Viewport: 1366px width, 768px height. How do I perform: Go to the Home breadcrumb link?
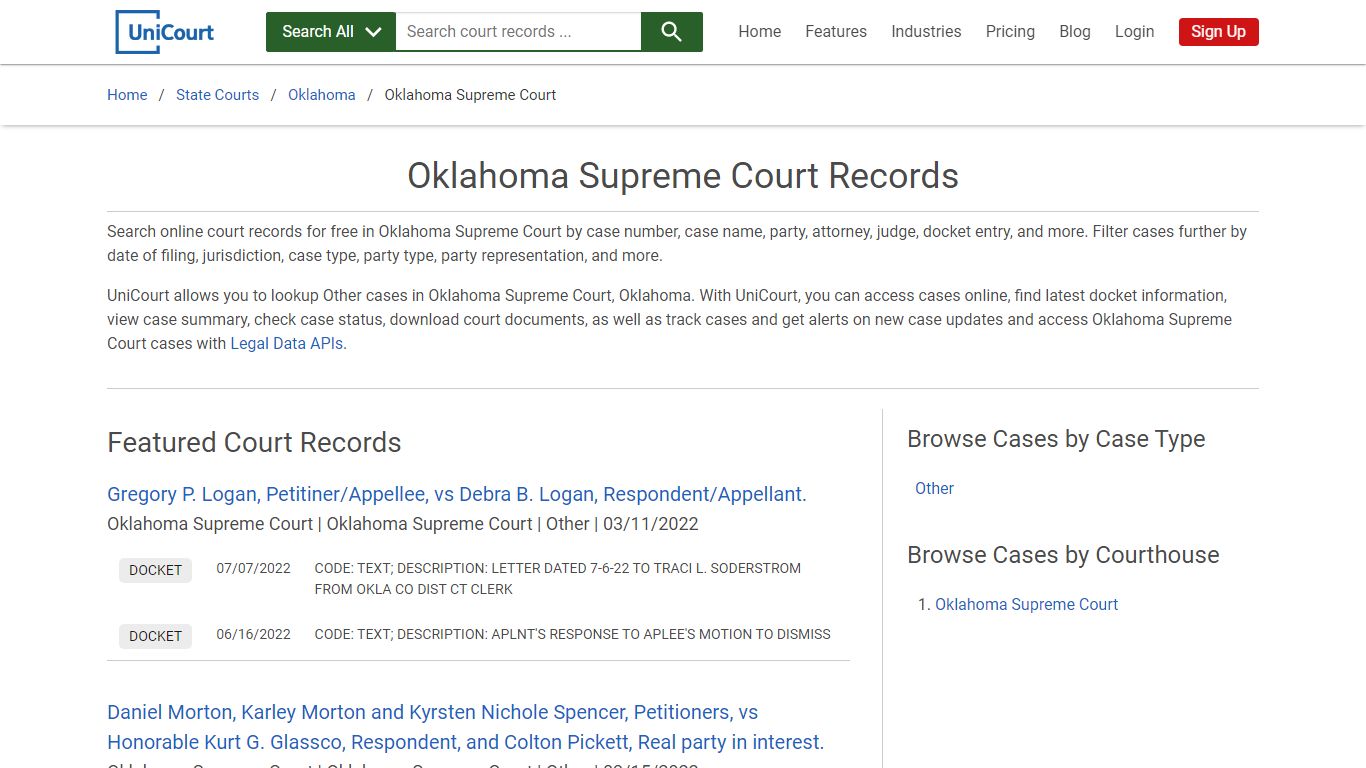point(127,95)
